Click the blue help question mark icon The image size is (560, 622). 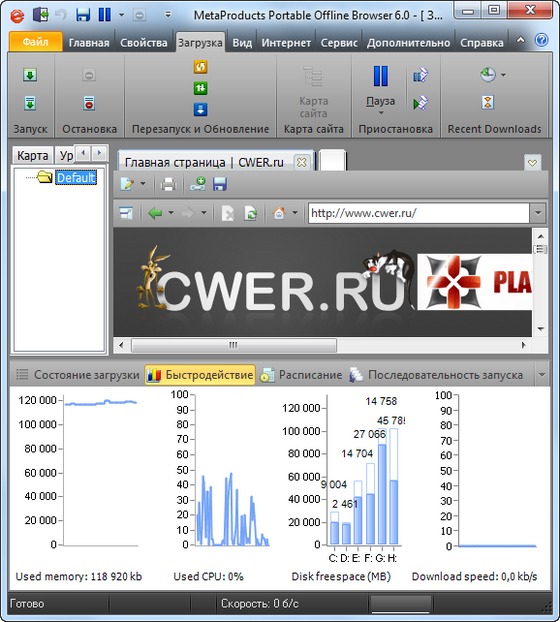541,40
